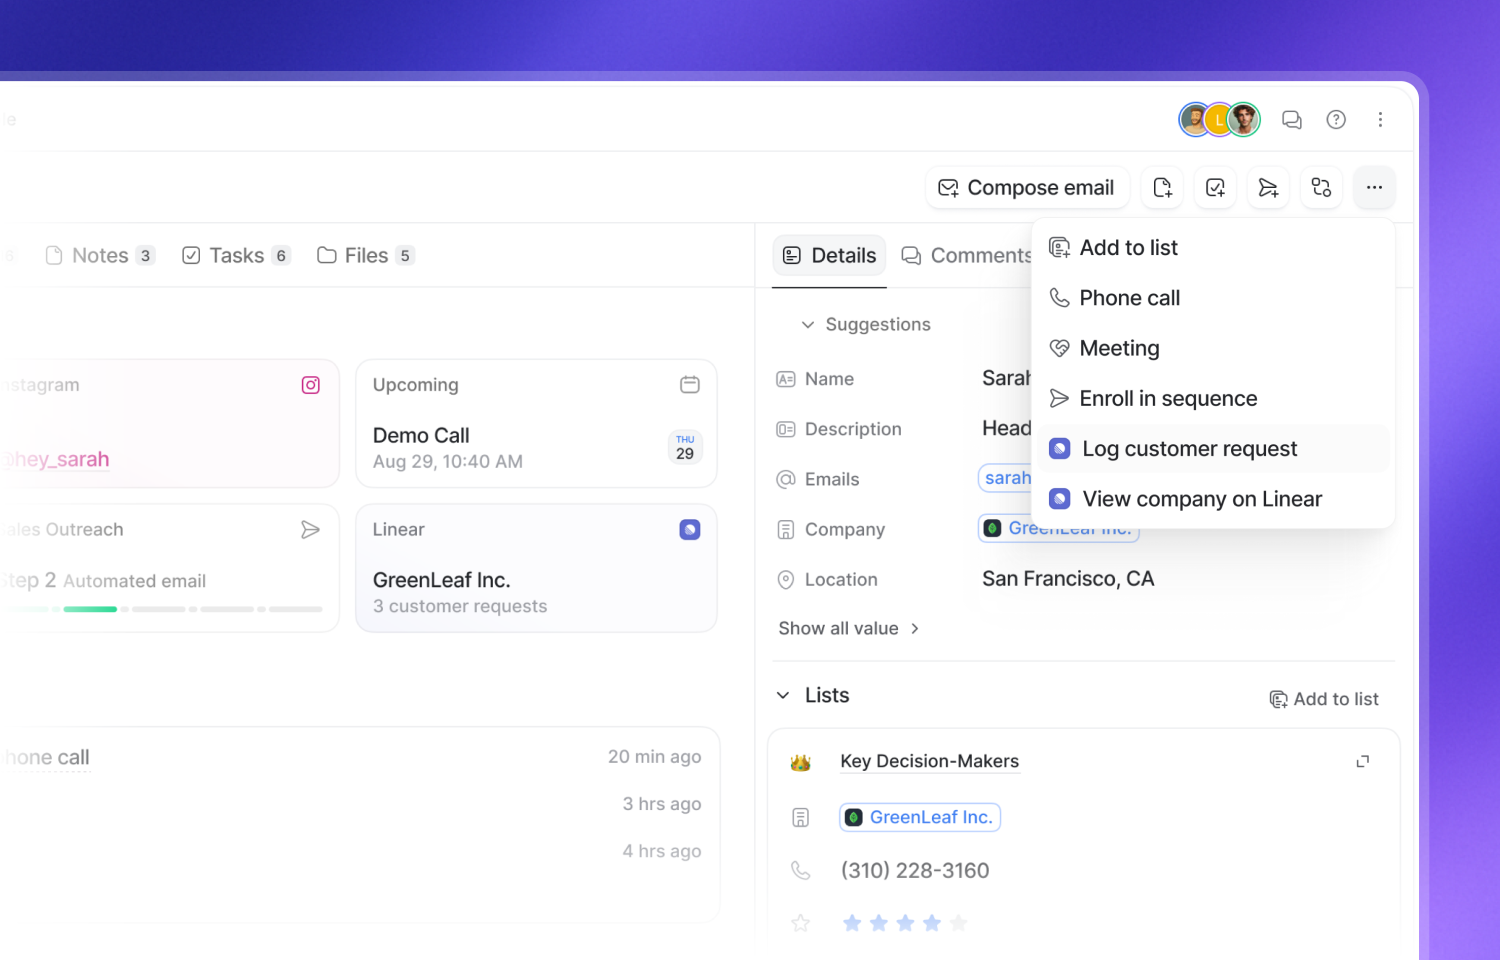Viewport: 1500px width, 960px height.
Task: Collapse the Suggestions section
Action: [x=807, y=324]
